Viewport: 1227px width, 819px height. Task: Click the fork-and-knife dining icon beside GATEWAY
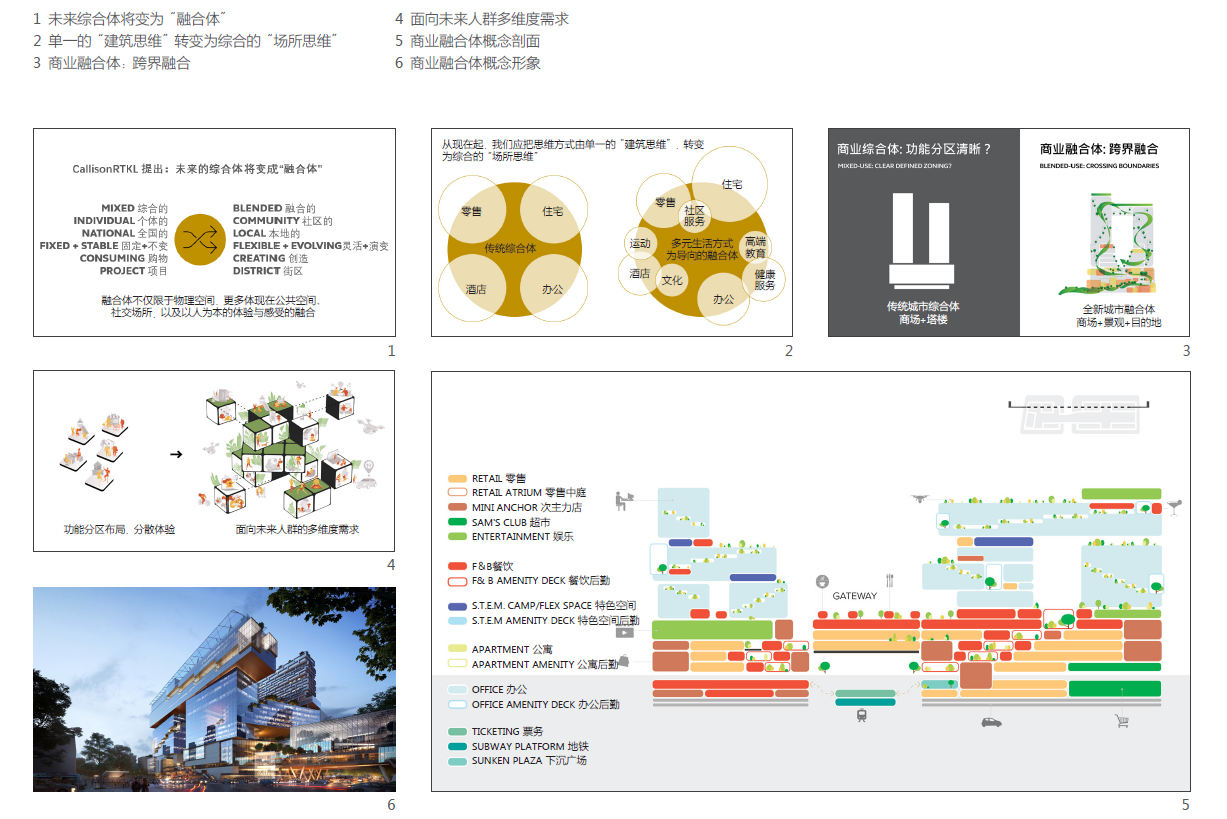(x=889, y=580)
